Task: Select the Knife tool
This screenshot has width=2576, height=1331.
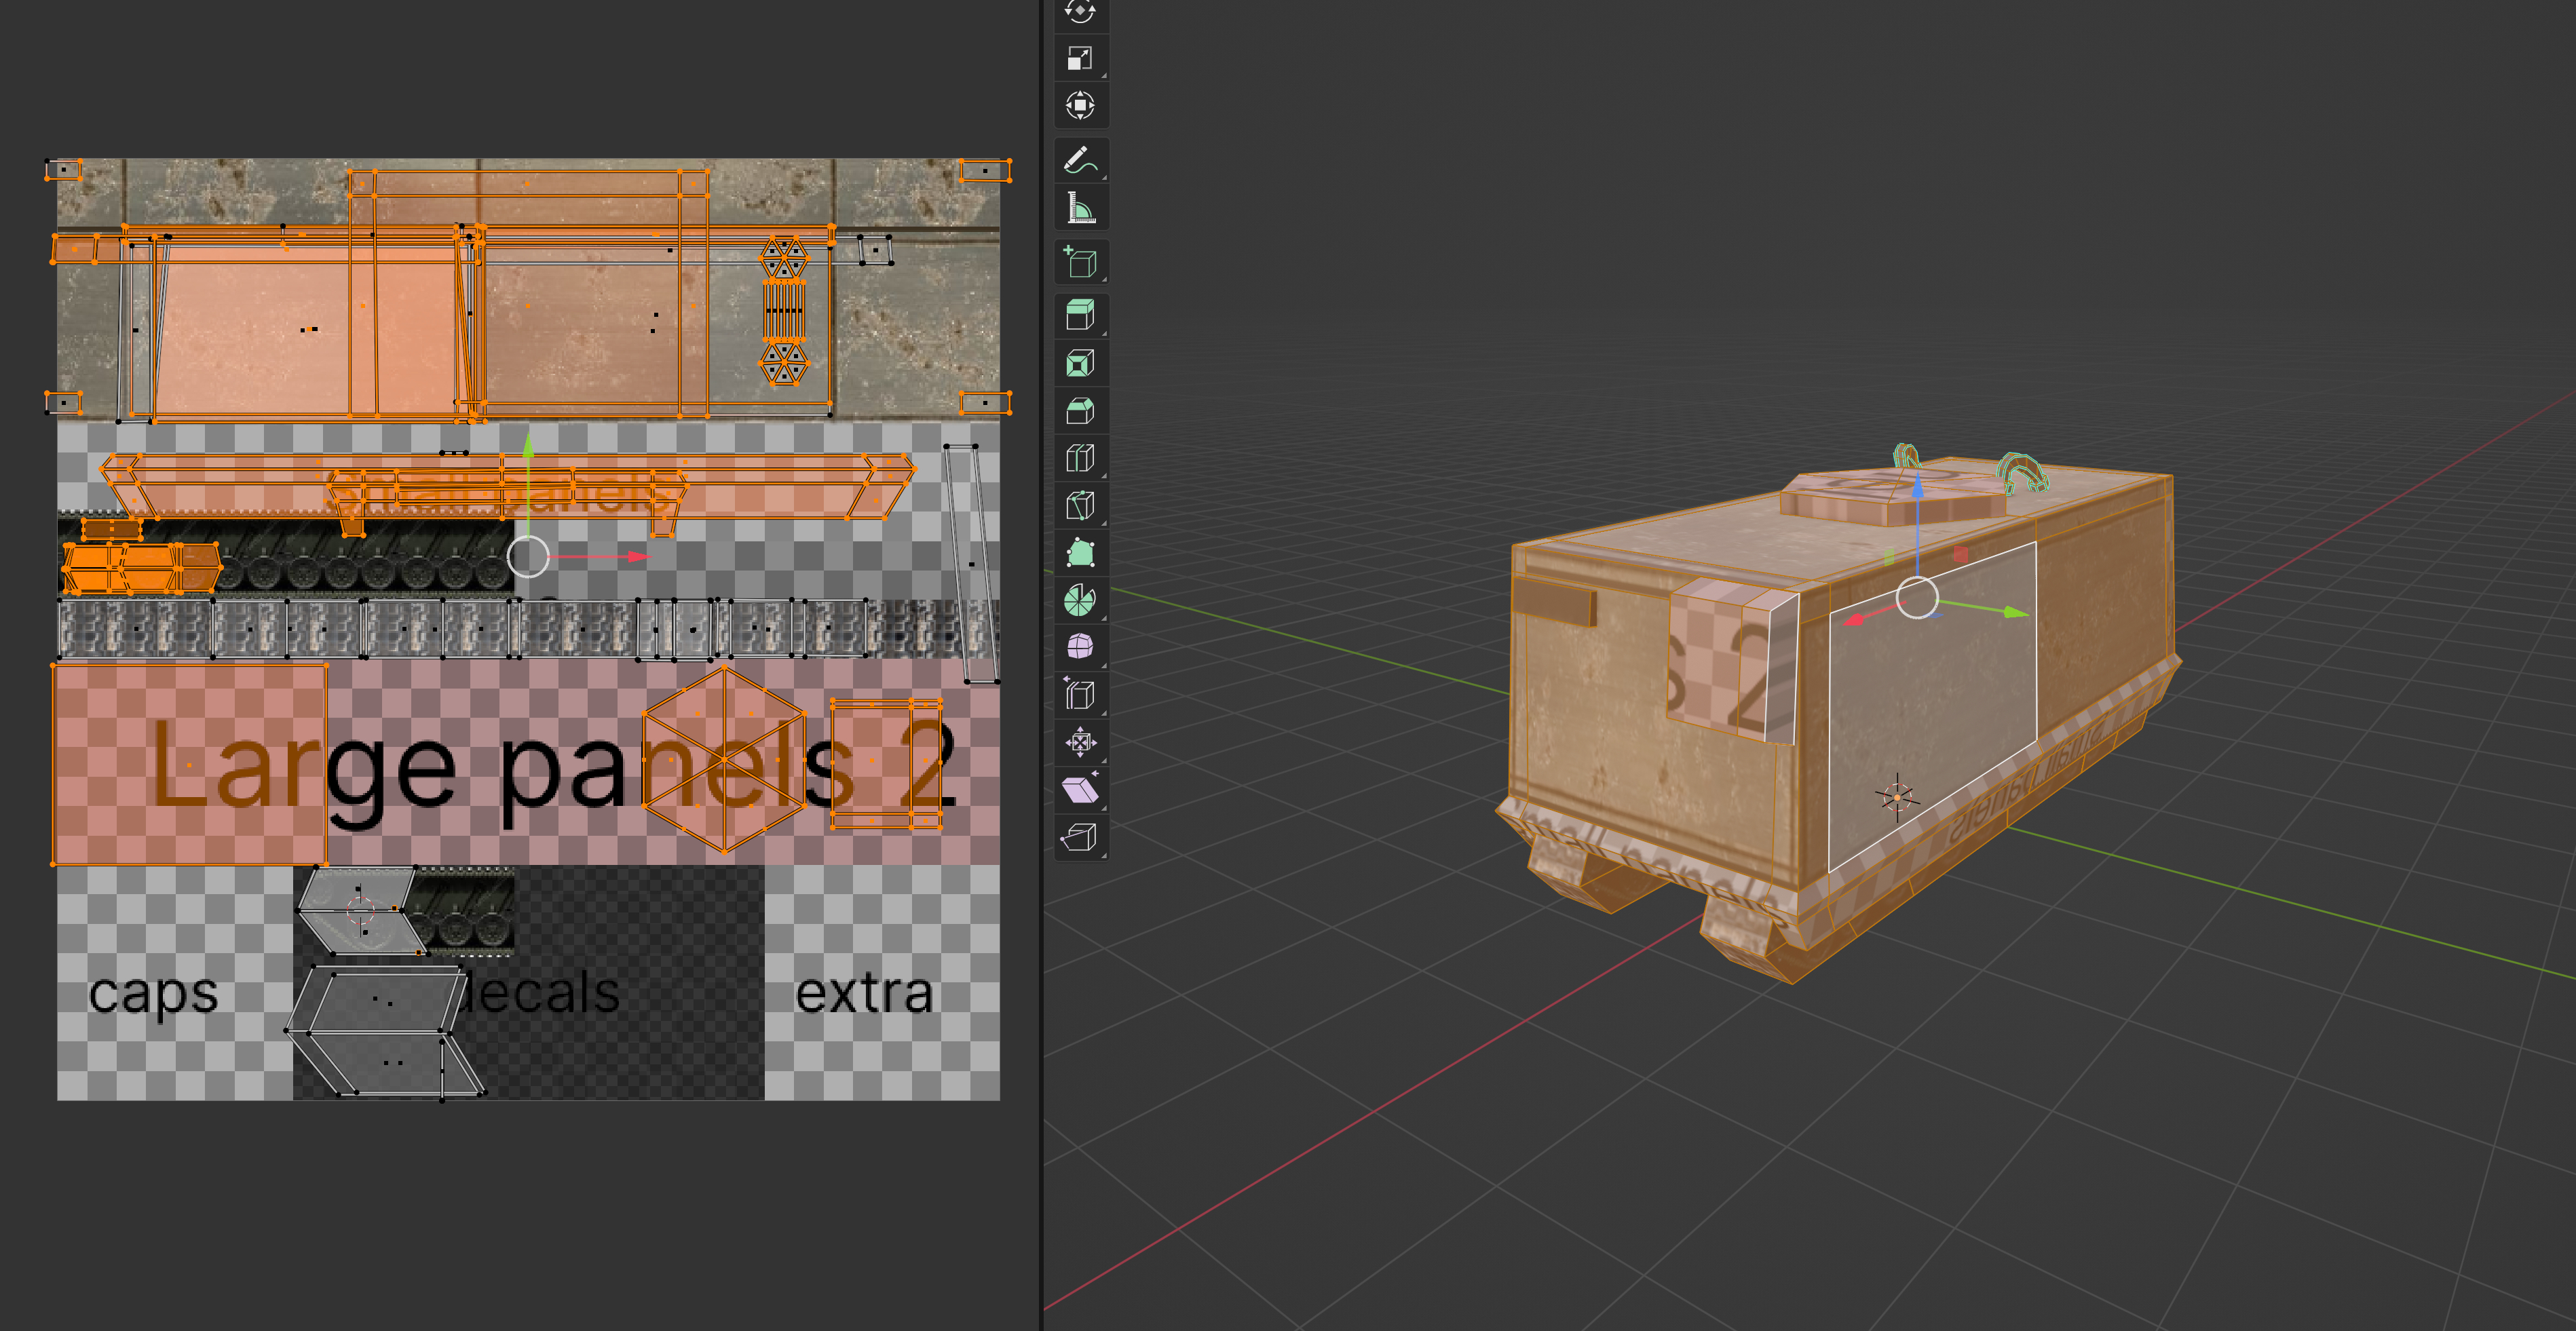Action: [1080, 506]
